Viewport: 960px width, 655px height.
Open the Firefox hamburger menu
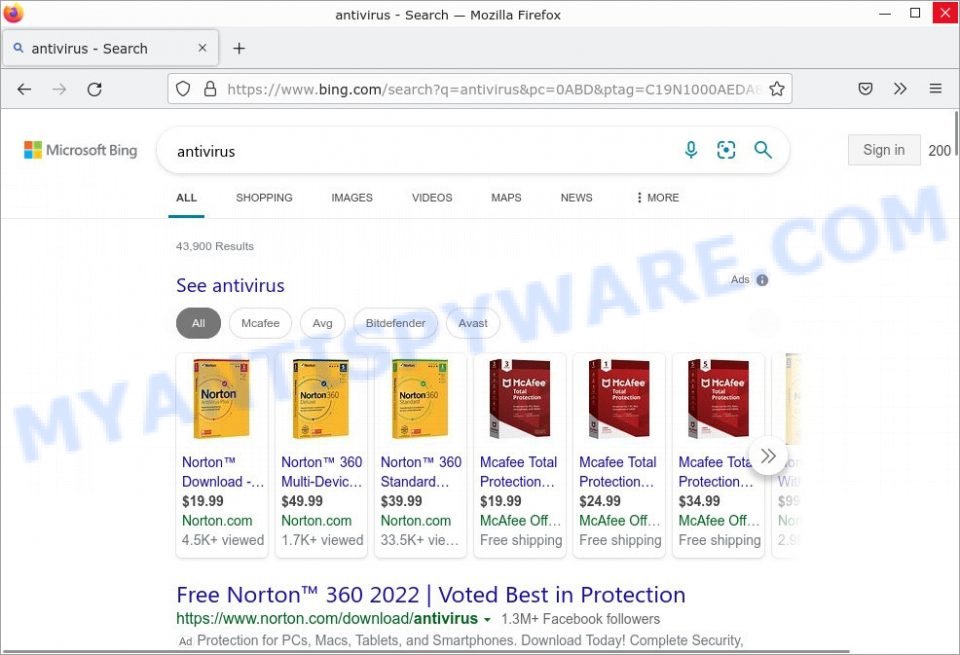tap(936, 89)
